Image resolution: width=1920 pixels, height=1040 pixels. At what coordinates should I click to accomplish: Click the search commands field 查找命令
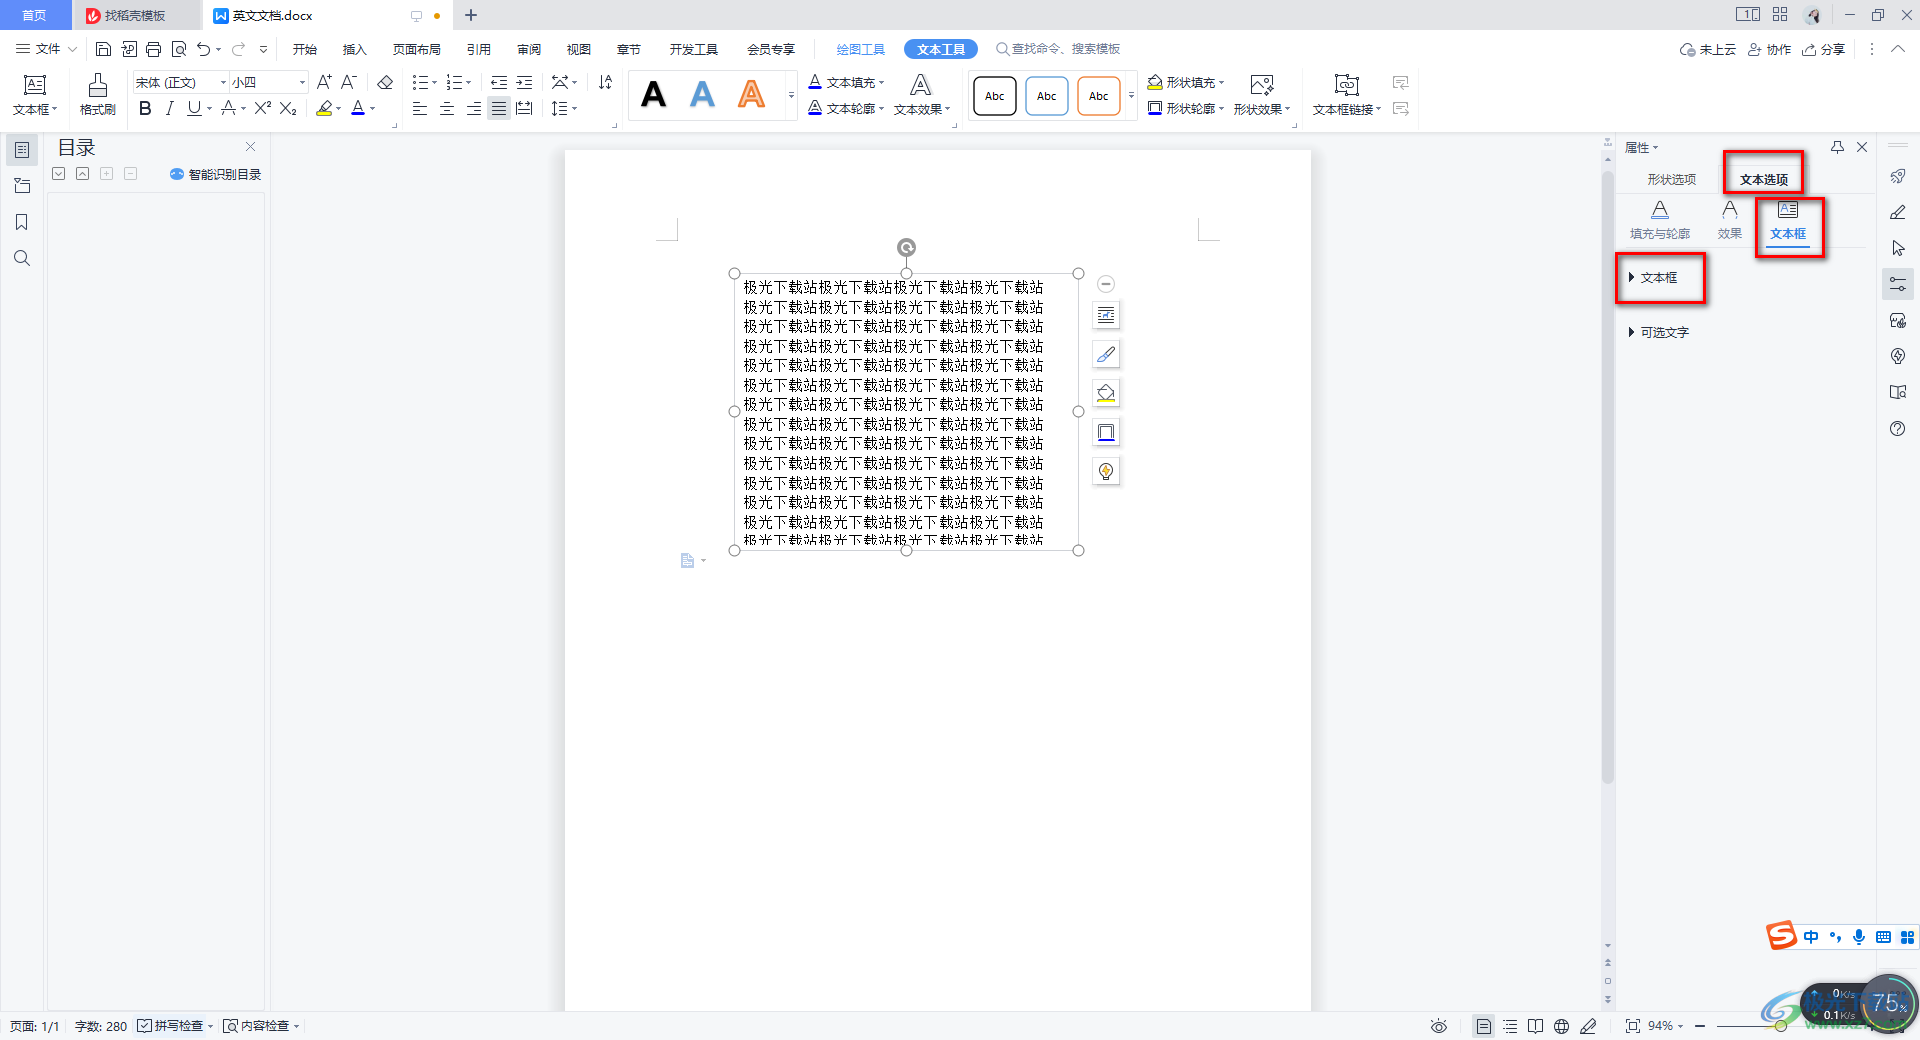tap(1058, 49)
